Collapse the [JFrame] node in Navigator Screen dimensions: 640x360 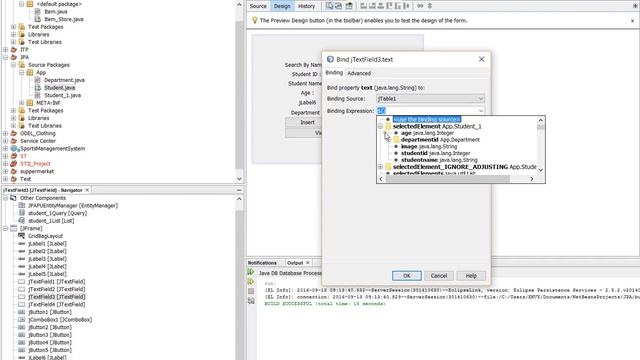(x=6, y=229)
